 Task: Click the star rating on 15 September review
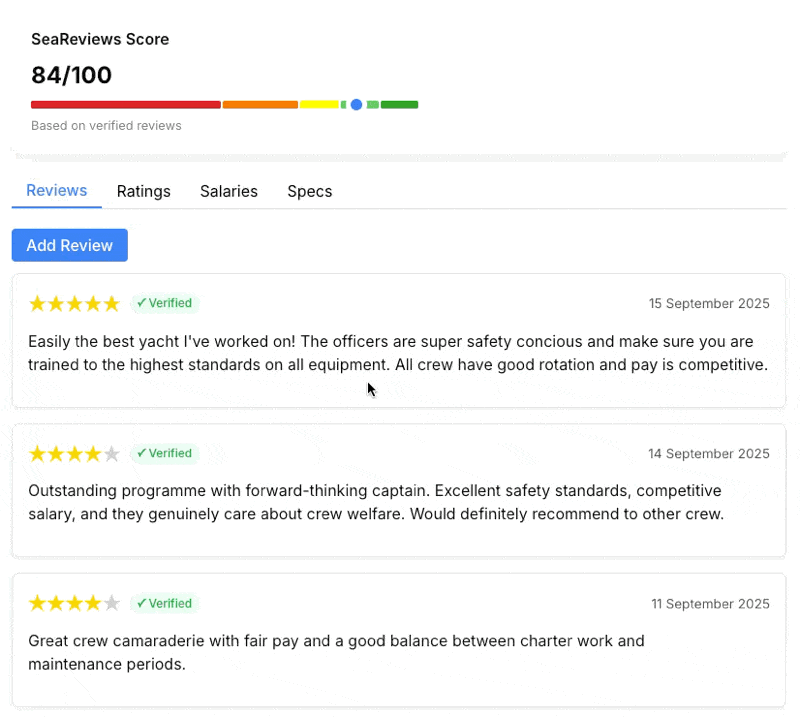74,303
